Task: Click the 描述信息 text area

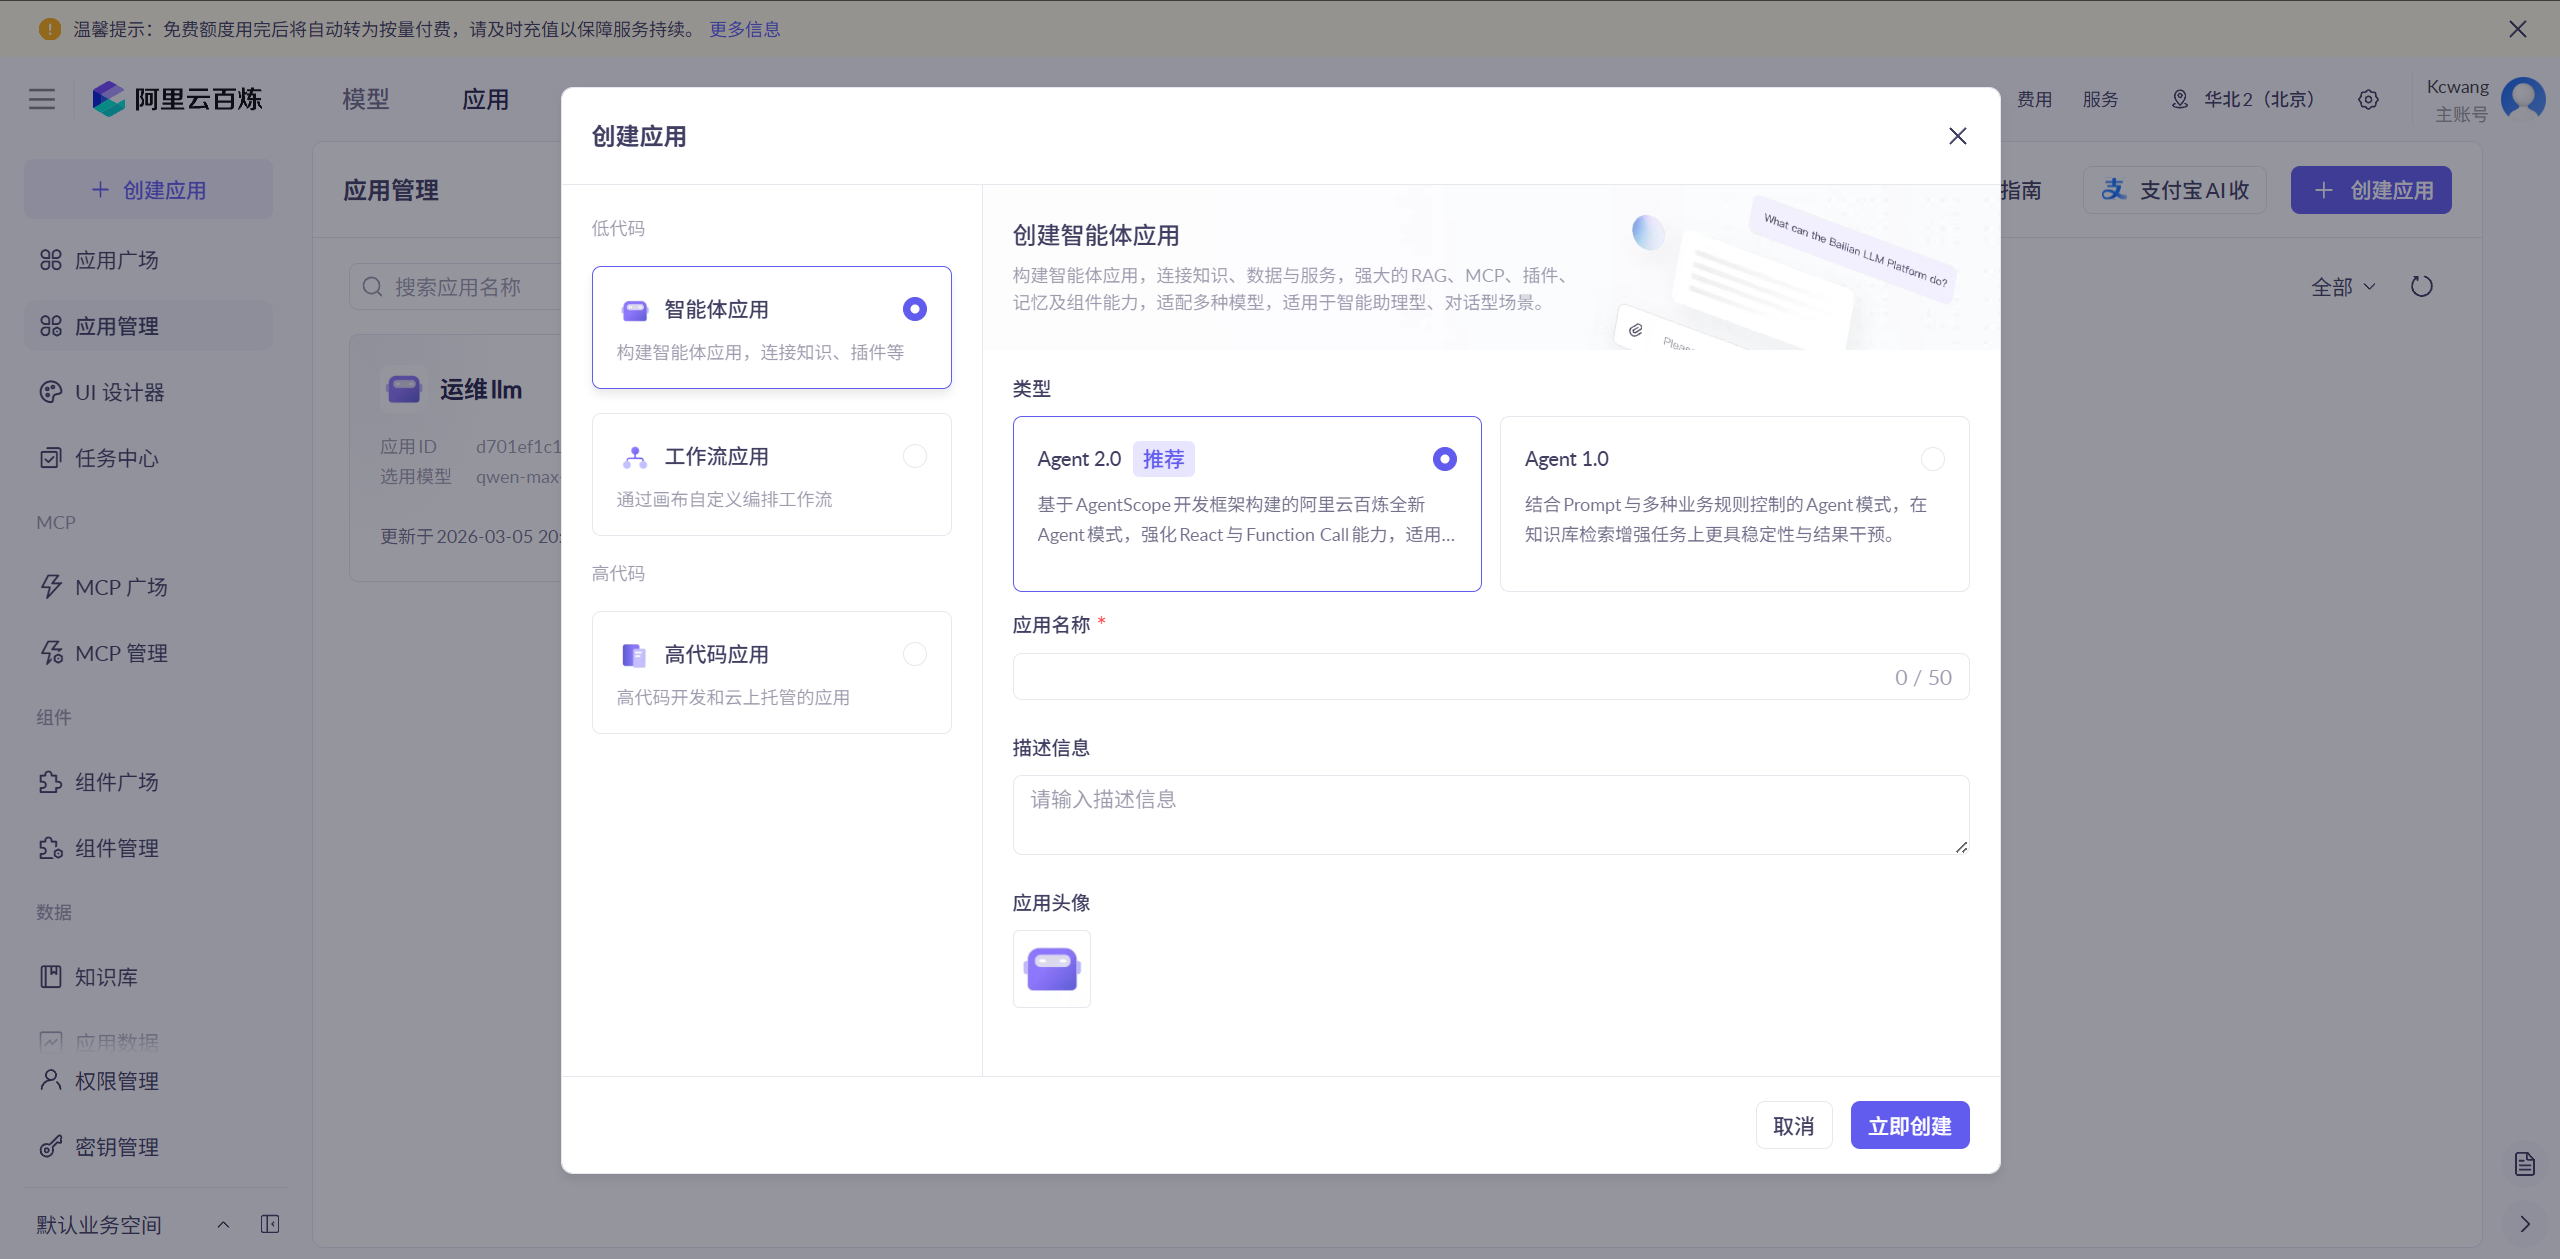Action: (1490, 815)
